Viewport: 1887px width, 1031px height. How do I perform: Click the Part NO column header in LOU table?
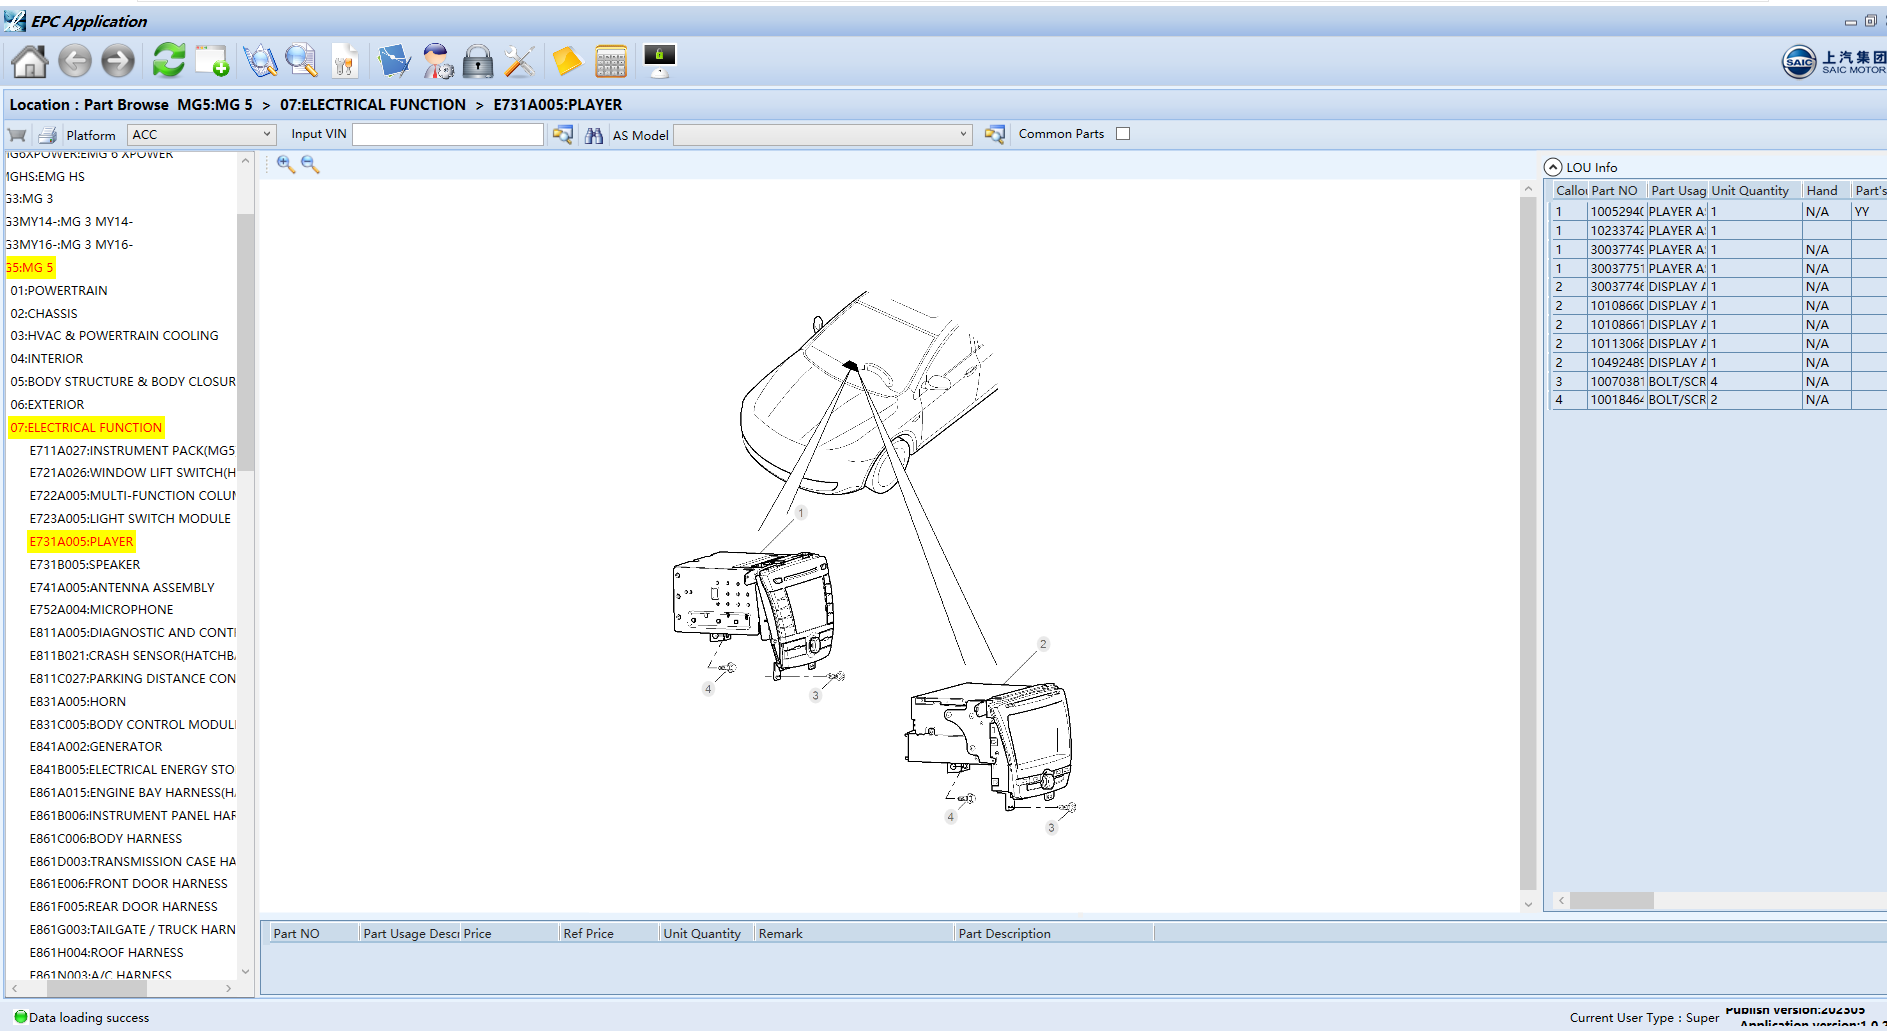pyautogui.click(x=1614, y=191)
